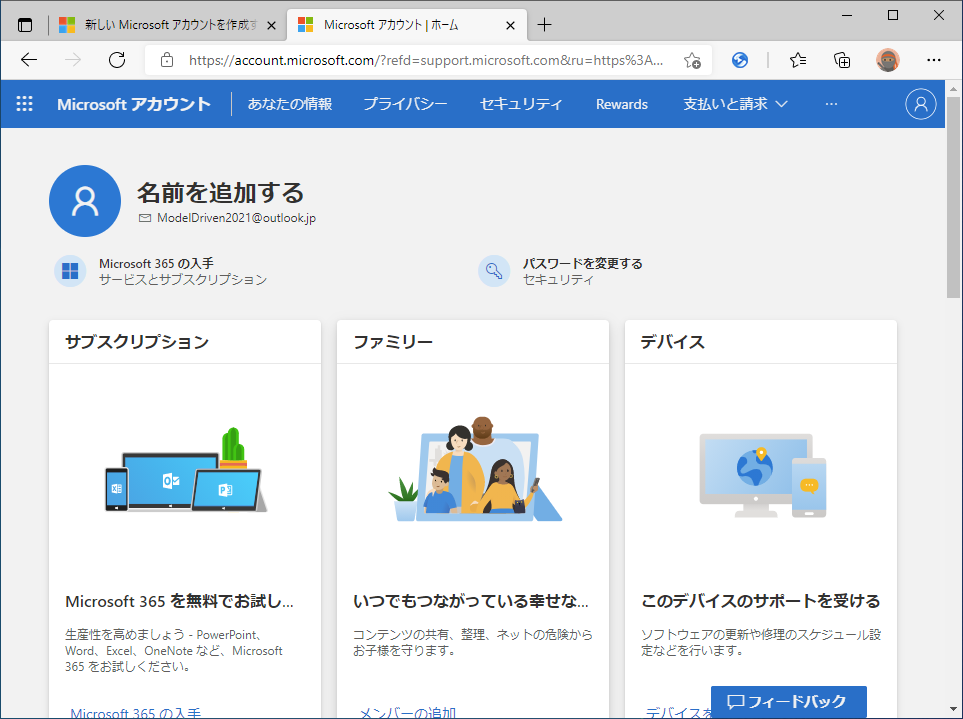The height and width of the screenshot is (719, 963).
Task: Open Rewards in the navigation
Action: 622,104
